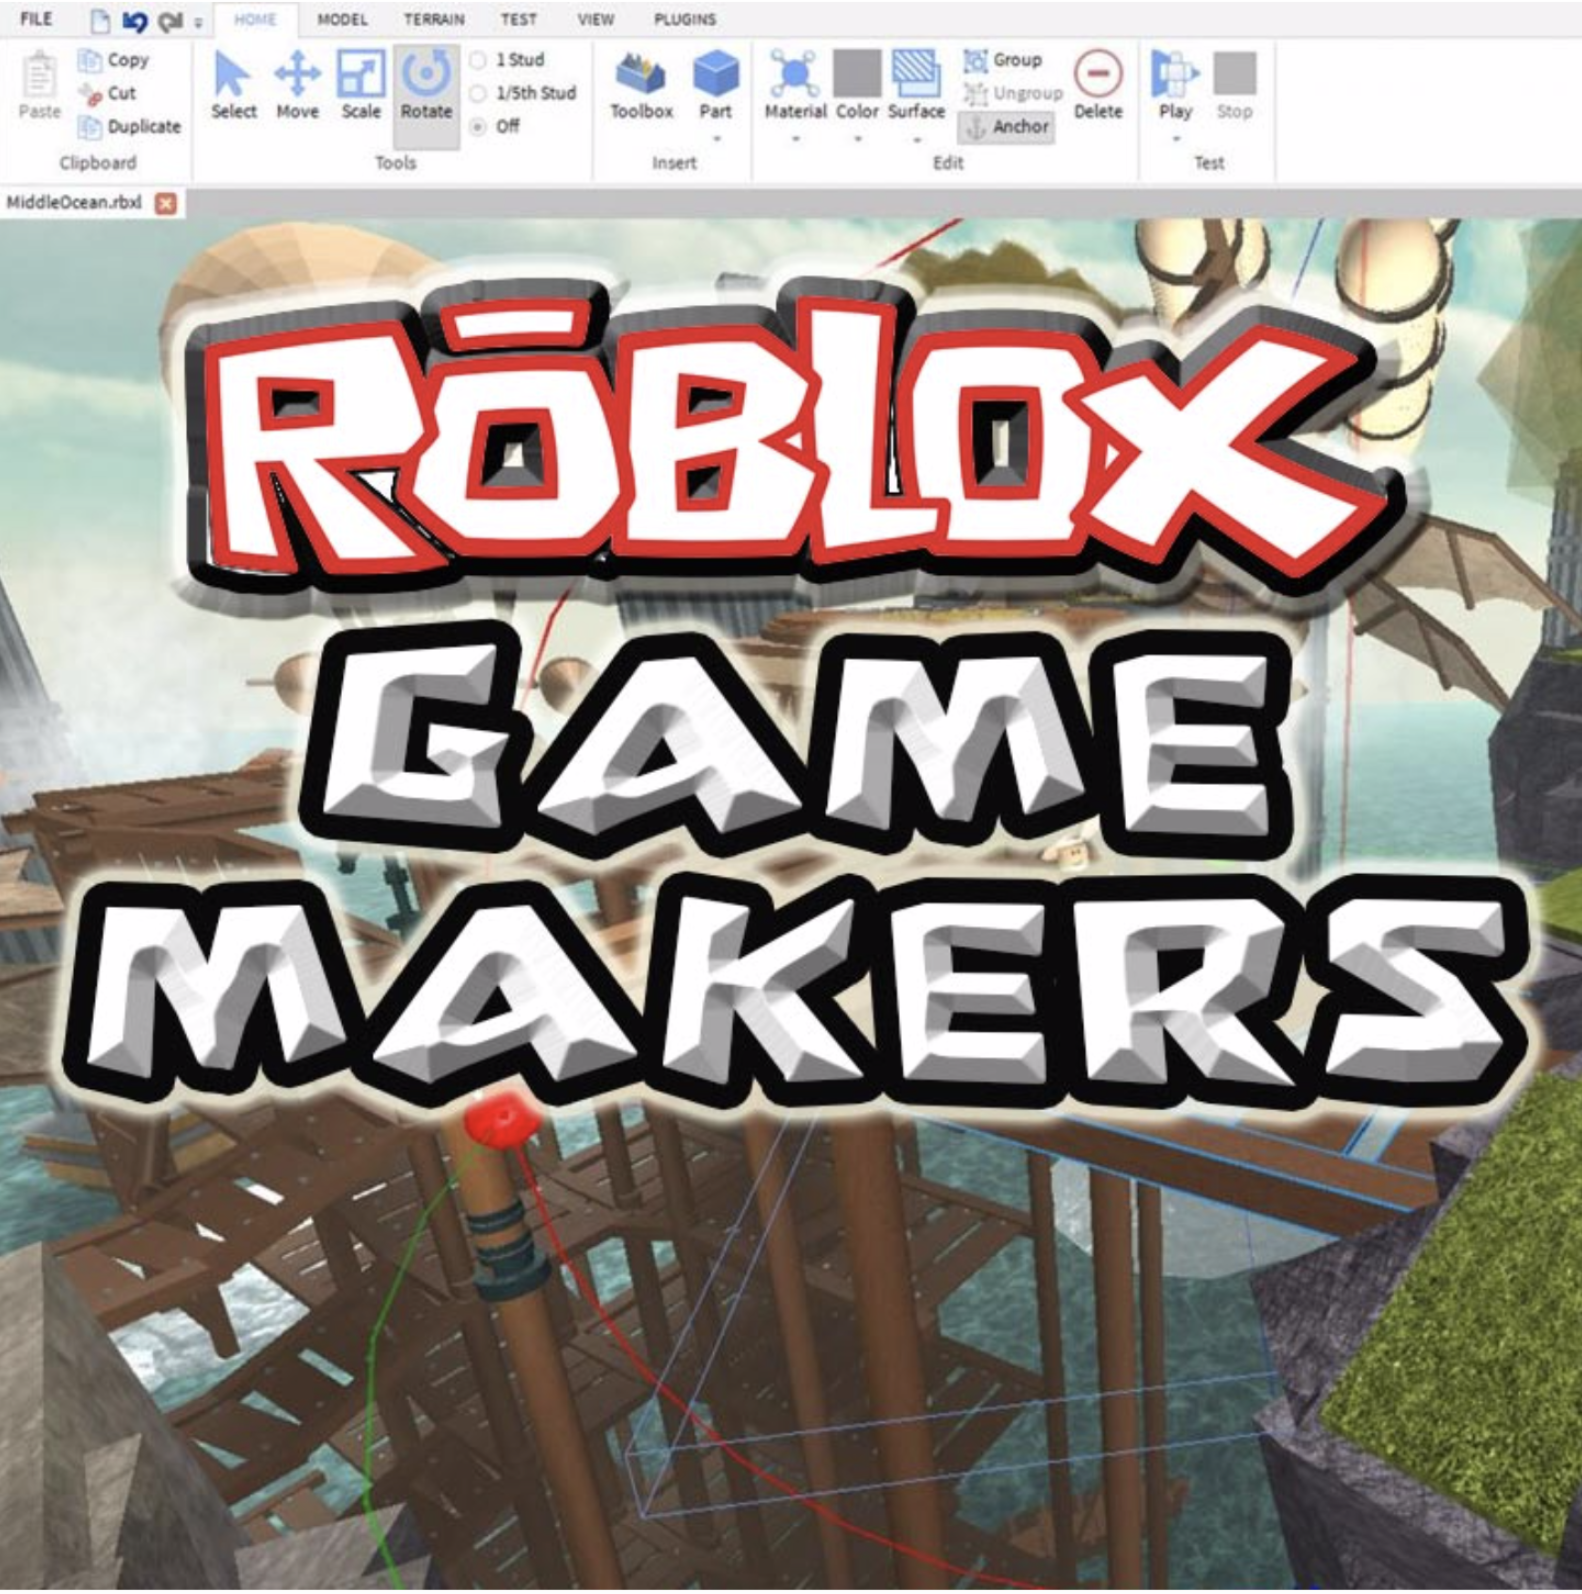Open the FILE menu
The width and height of the screenshot is (1582, 1594).
36,19
